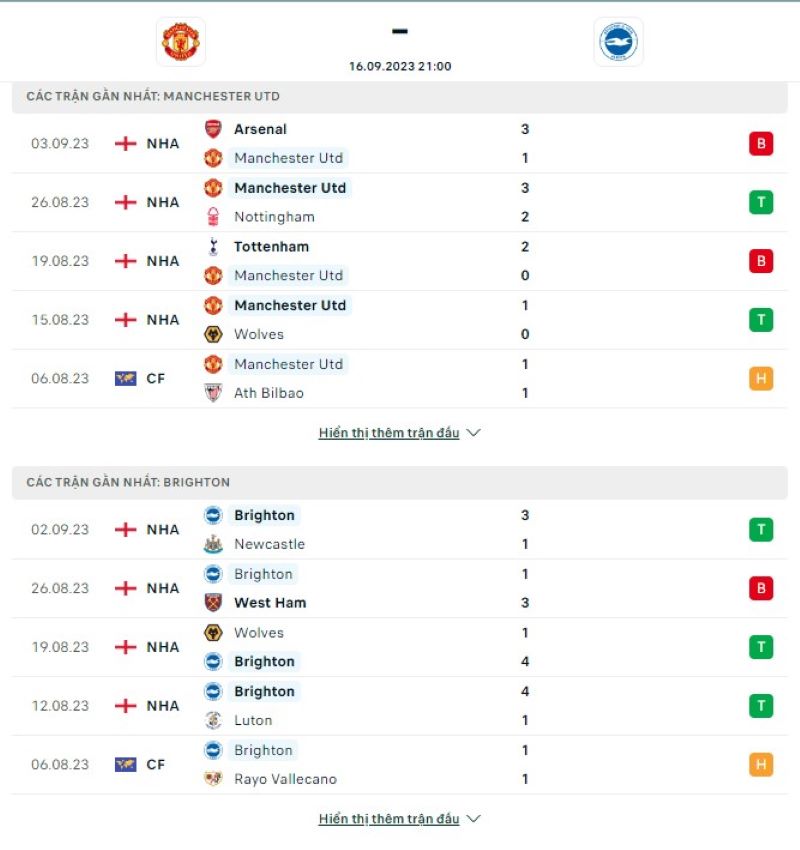Select the 'CÁC TRẬN GẦN NHẤT: BRIGHTON' header
The image size is (800, 850).
tap(130, 482)
